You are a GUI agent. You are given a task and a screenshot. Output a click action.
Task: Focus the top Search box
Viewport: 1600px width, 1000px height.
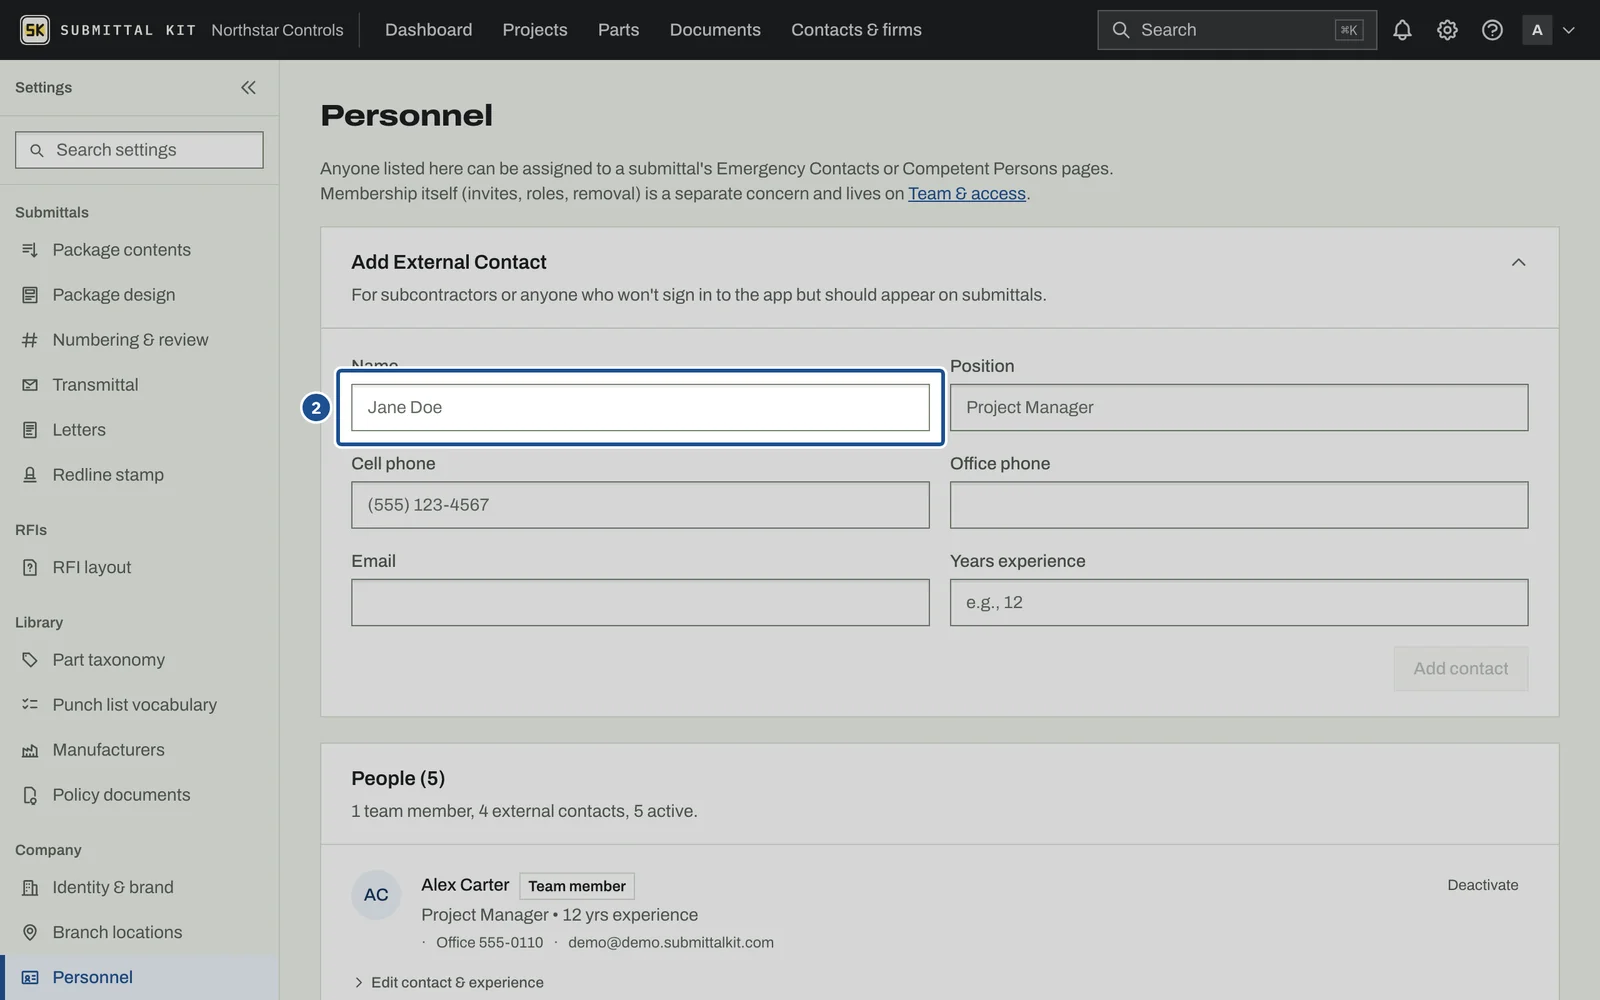coord(1236,30)
